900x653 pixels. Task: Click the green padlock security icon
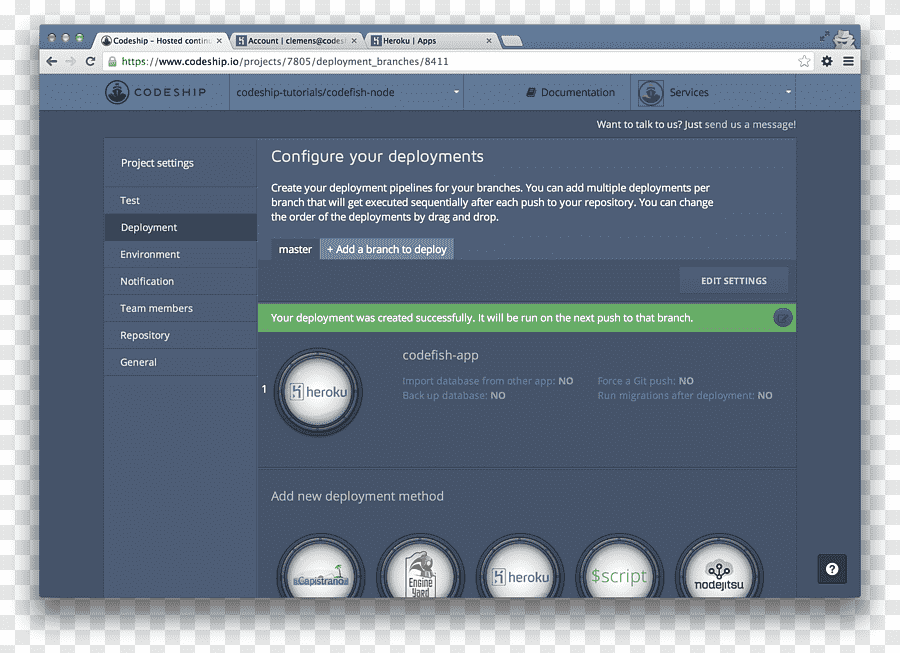point(112,61)
